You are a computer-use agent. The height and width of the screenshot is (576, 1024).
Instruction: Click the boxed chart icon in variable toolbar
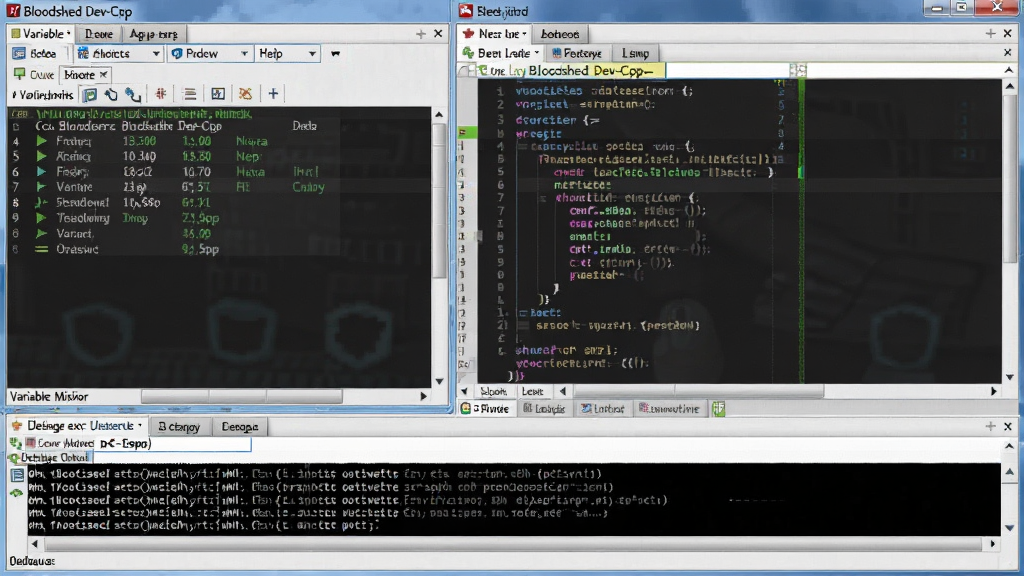(217, 94)
